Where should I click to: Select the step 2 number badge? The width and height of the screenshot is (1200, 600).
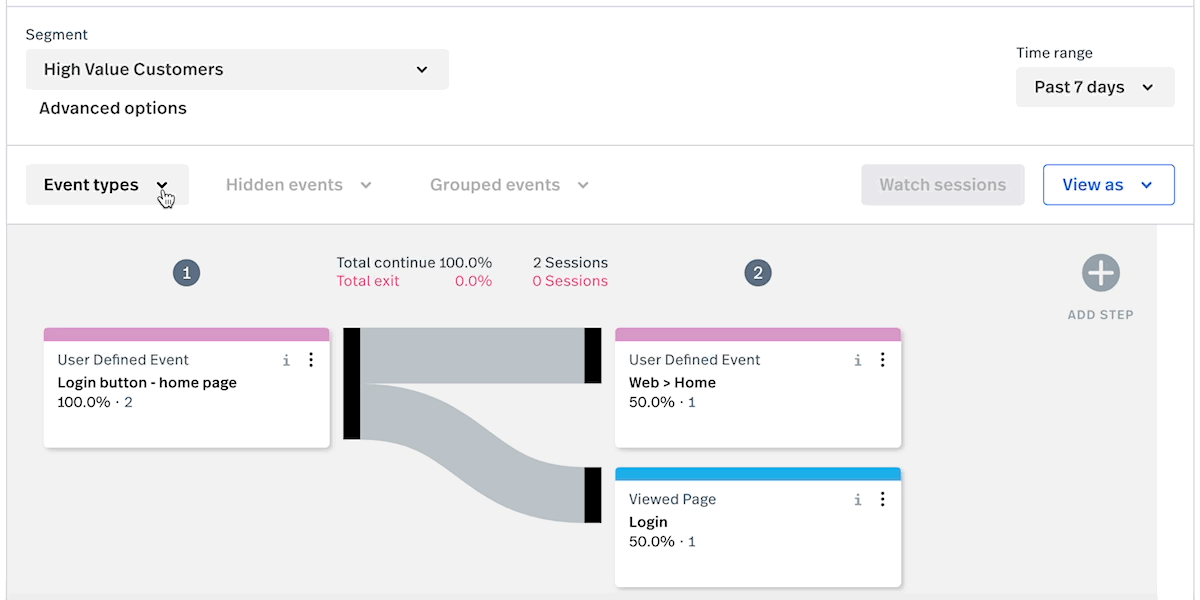pyautogui.click(x=758, y=273)
